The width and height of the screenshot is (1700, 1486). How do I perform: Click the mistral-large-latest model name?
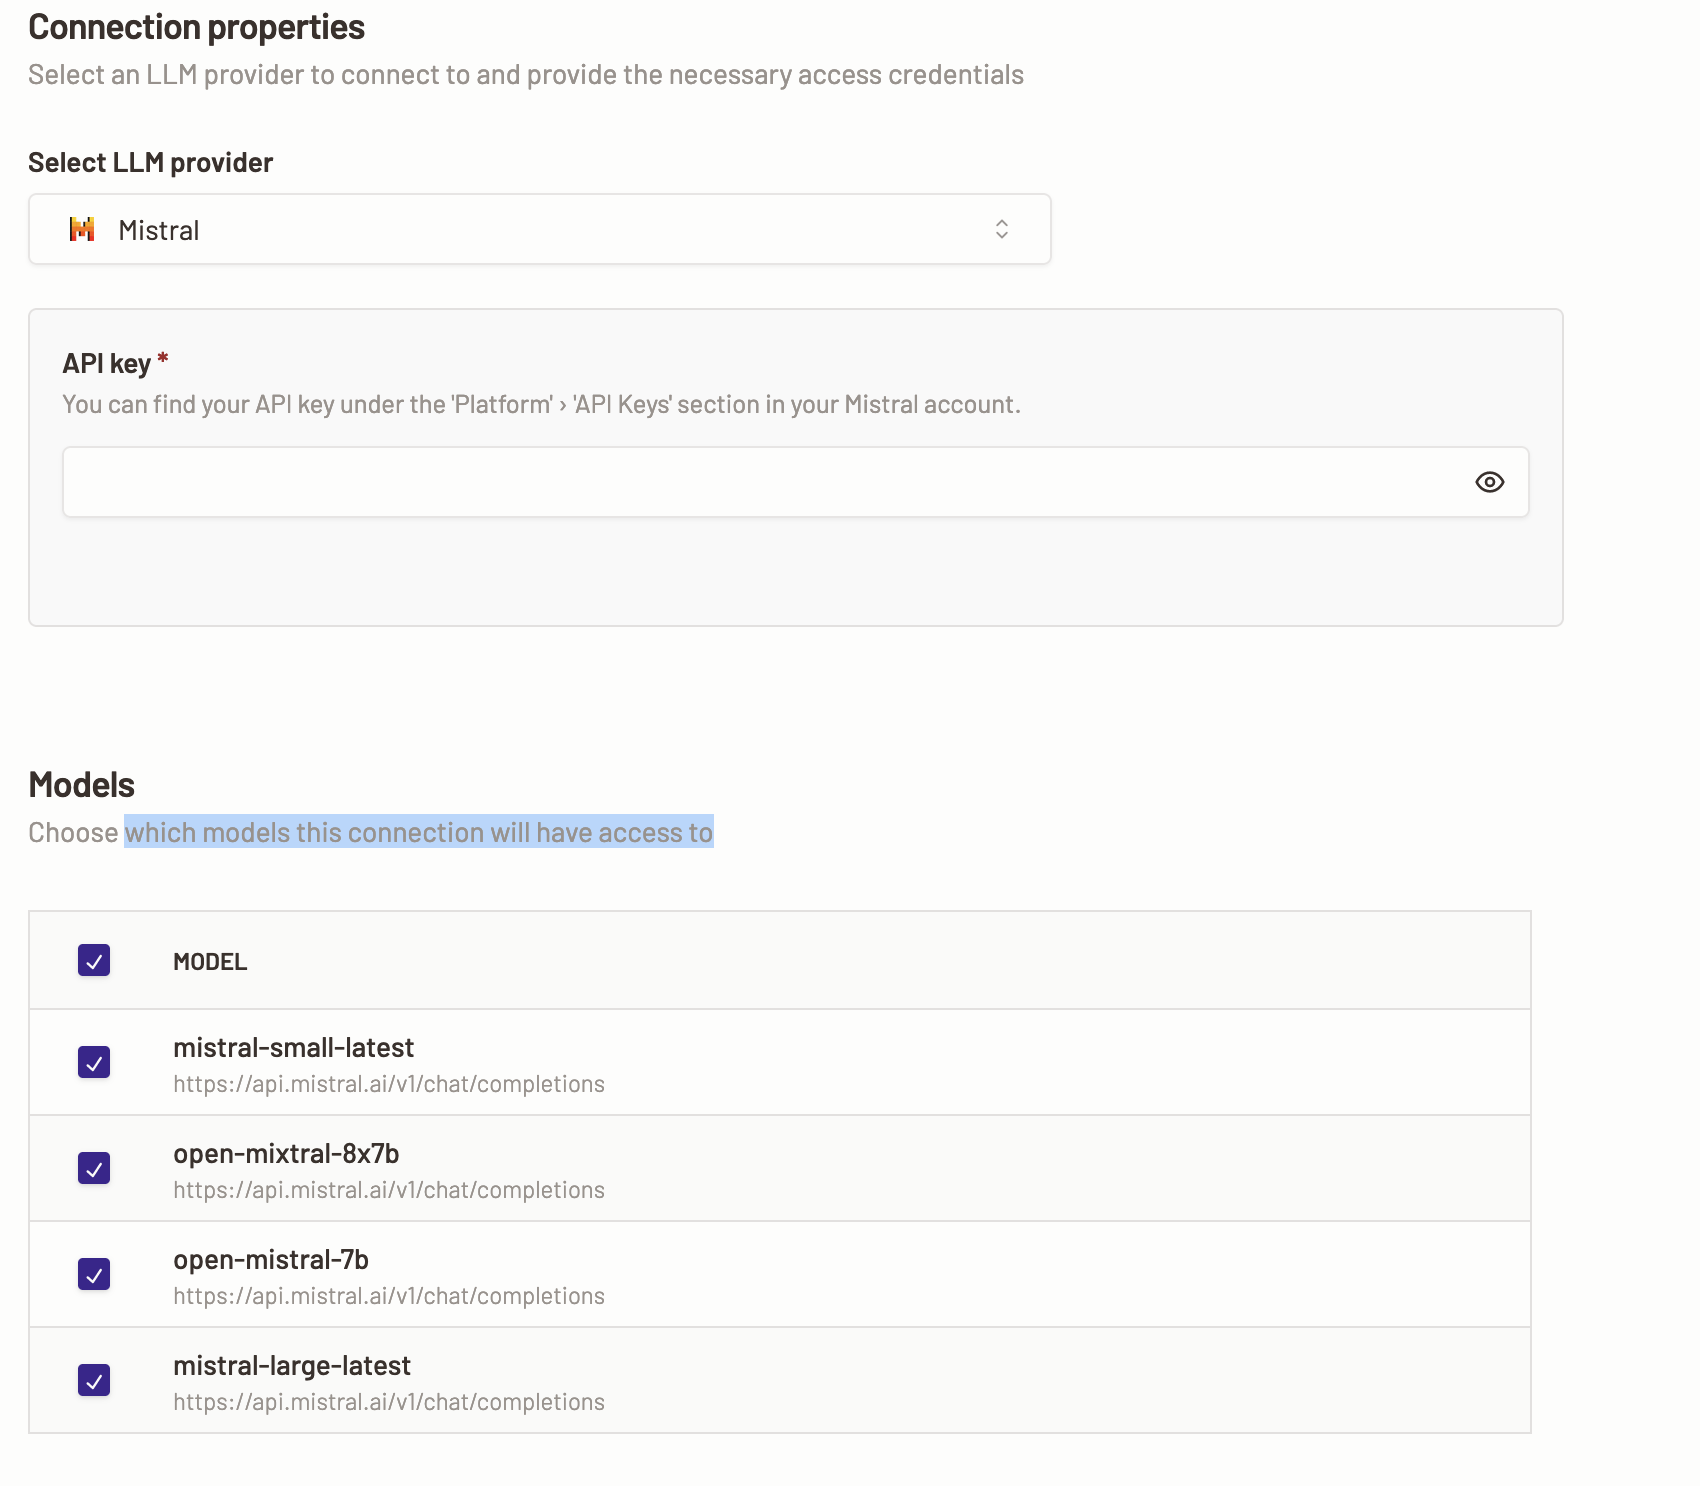(292, 1365)
